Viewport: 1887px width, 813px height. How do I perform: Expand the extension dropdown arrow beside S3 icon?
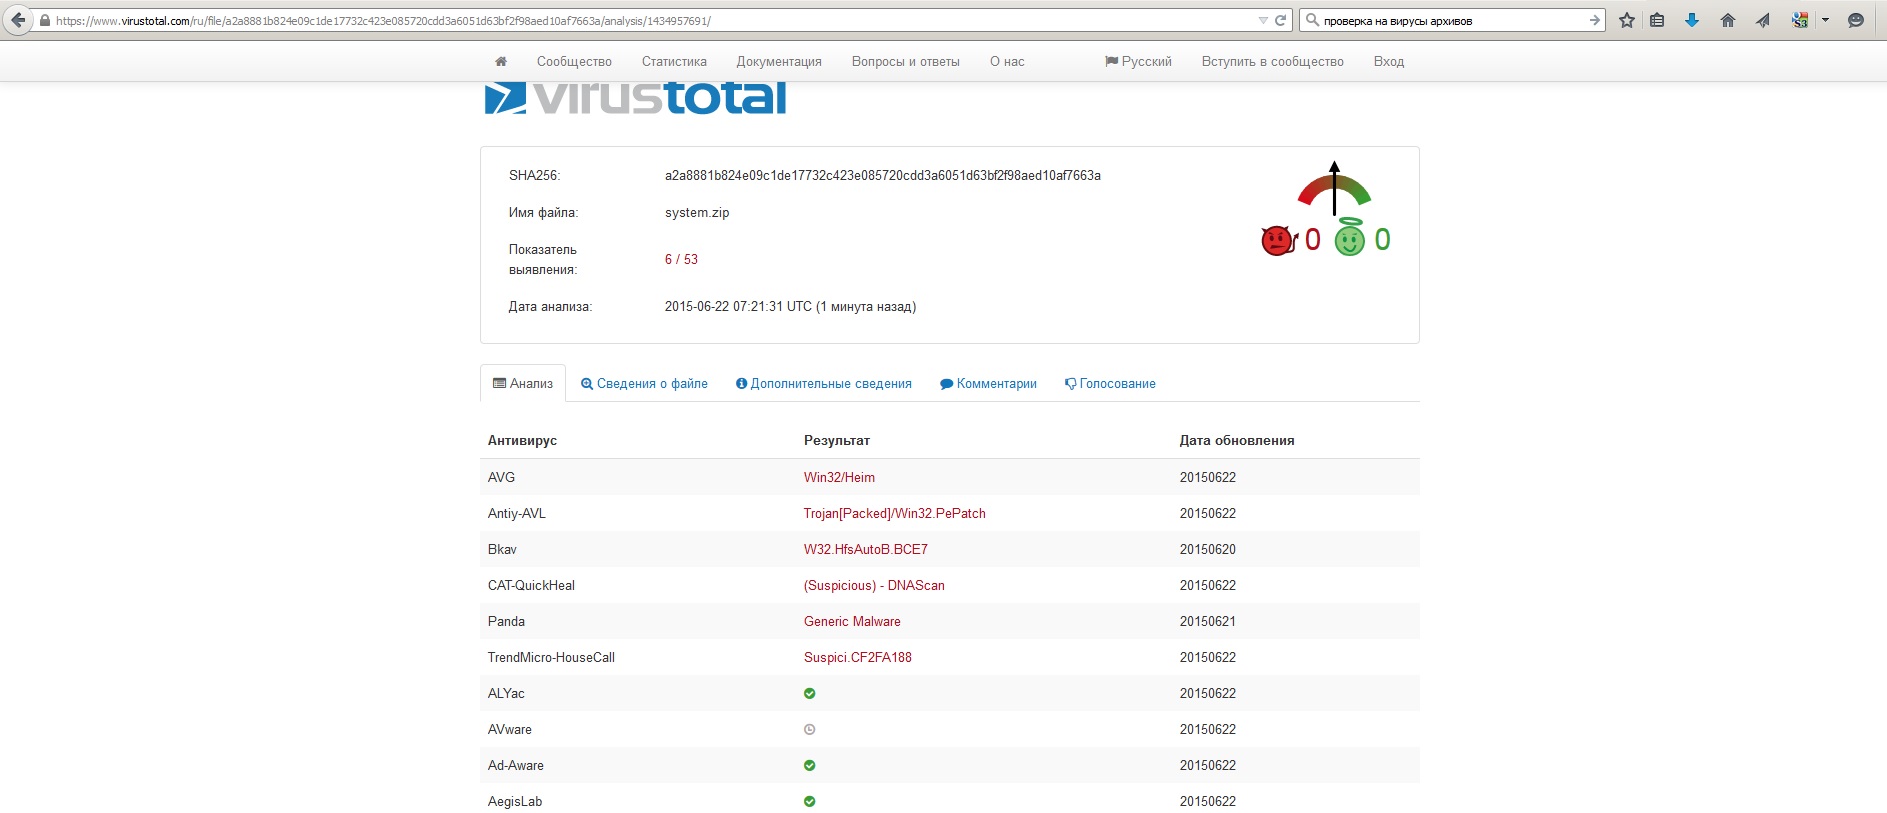pyautogui.click(x=1825, y=20)
